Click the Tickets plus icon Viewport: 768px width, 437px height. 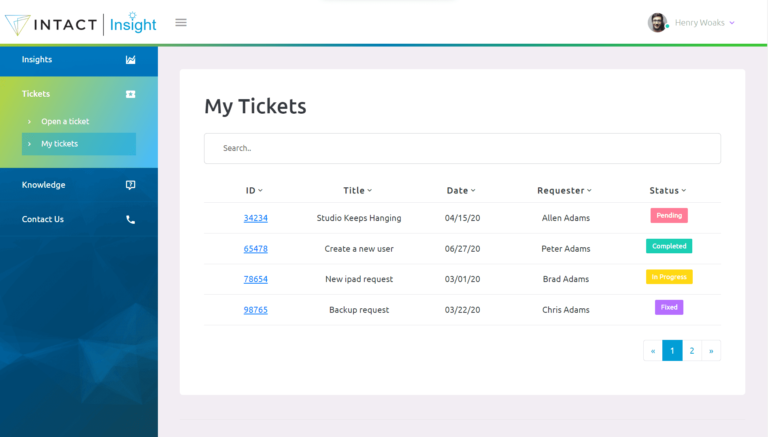(130, 94)
